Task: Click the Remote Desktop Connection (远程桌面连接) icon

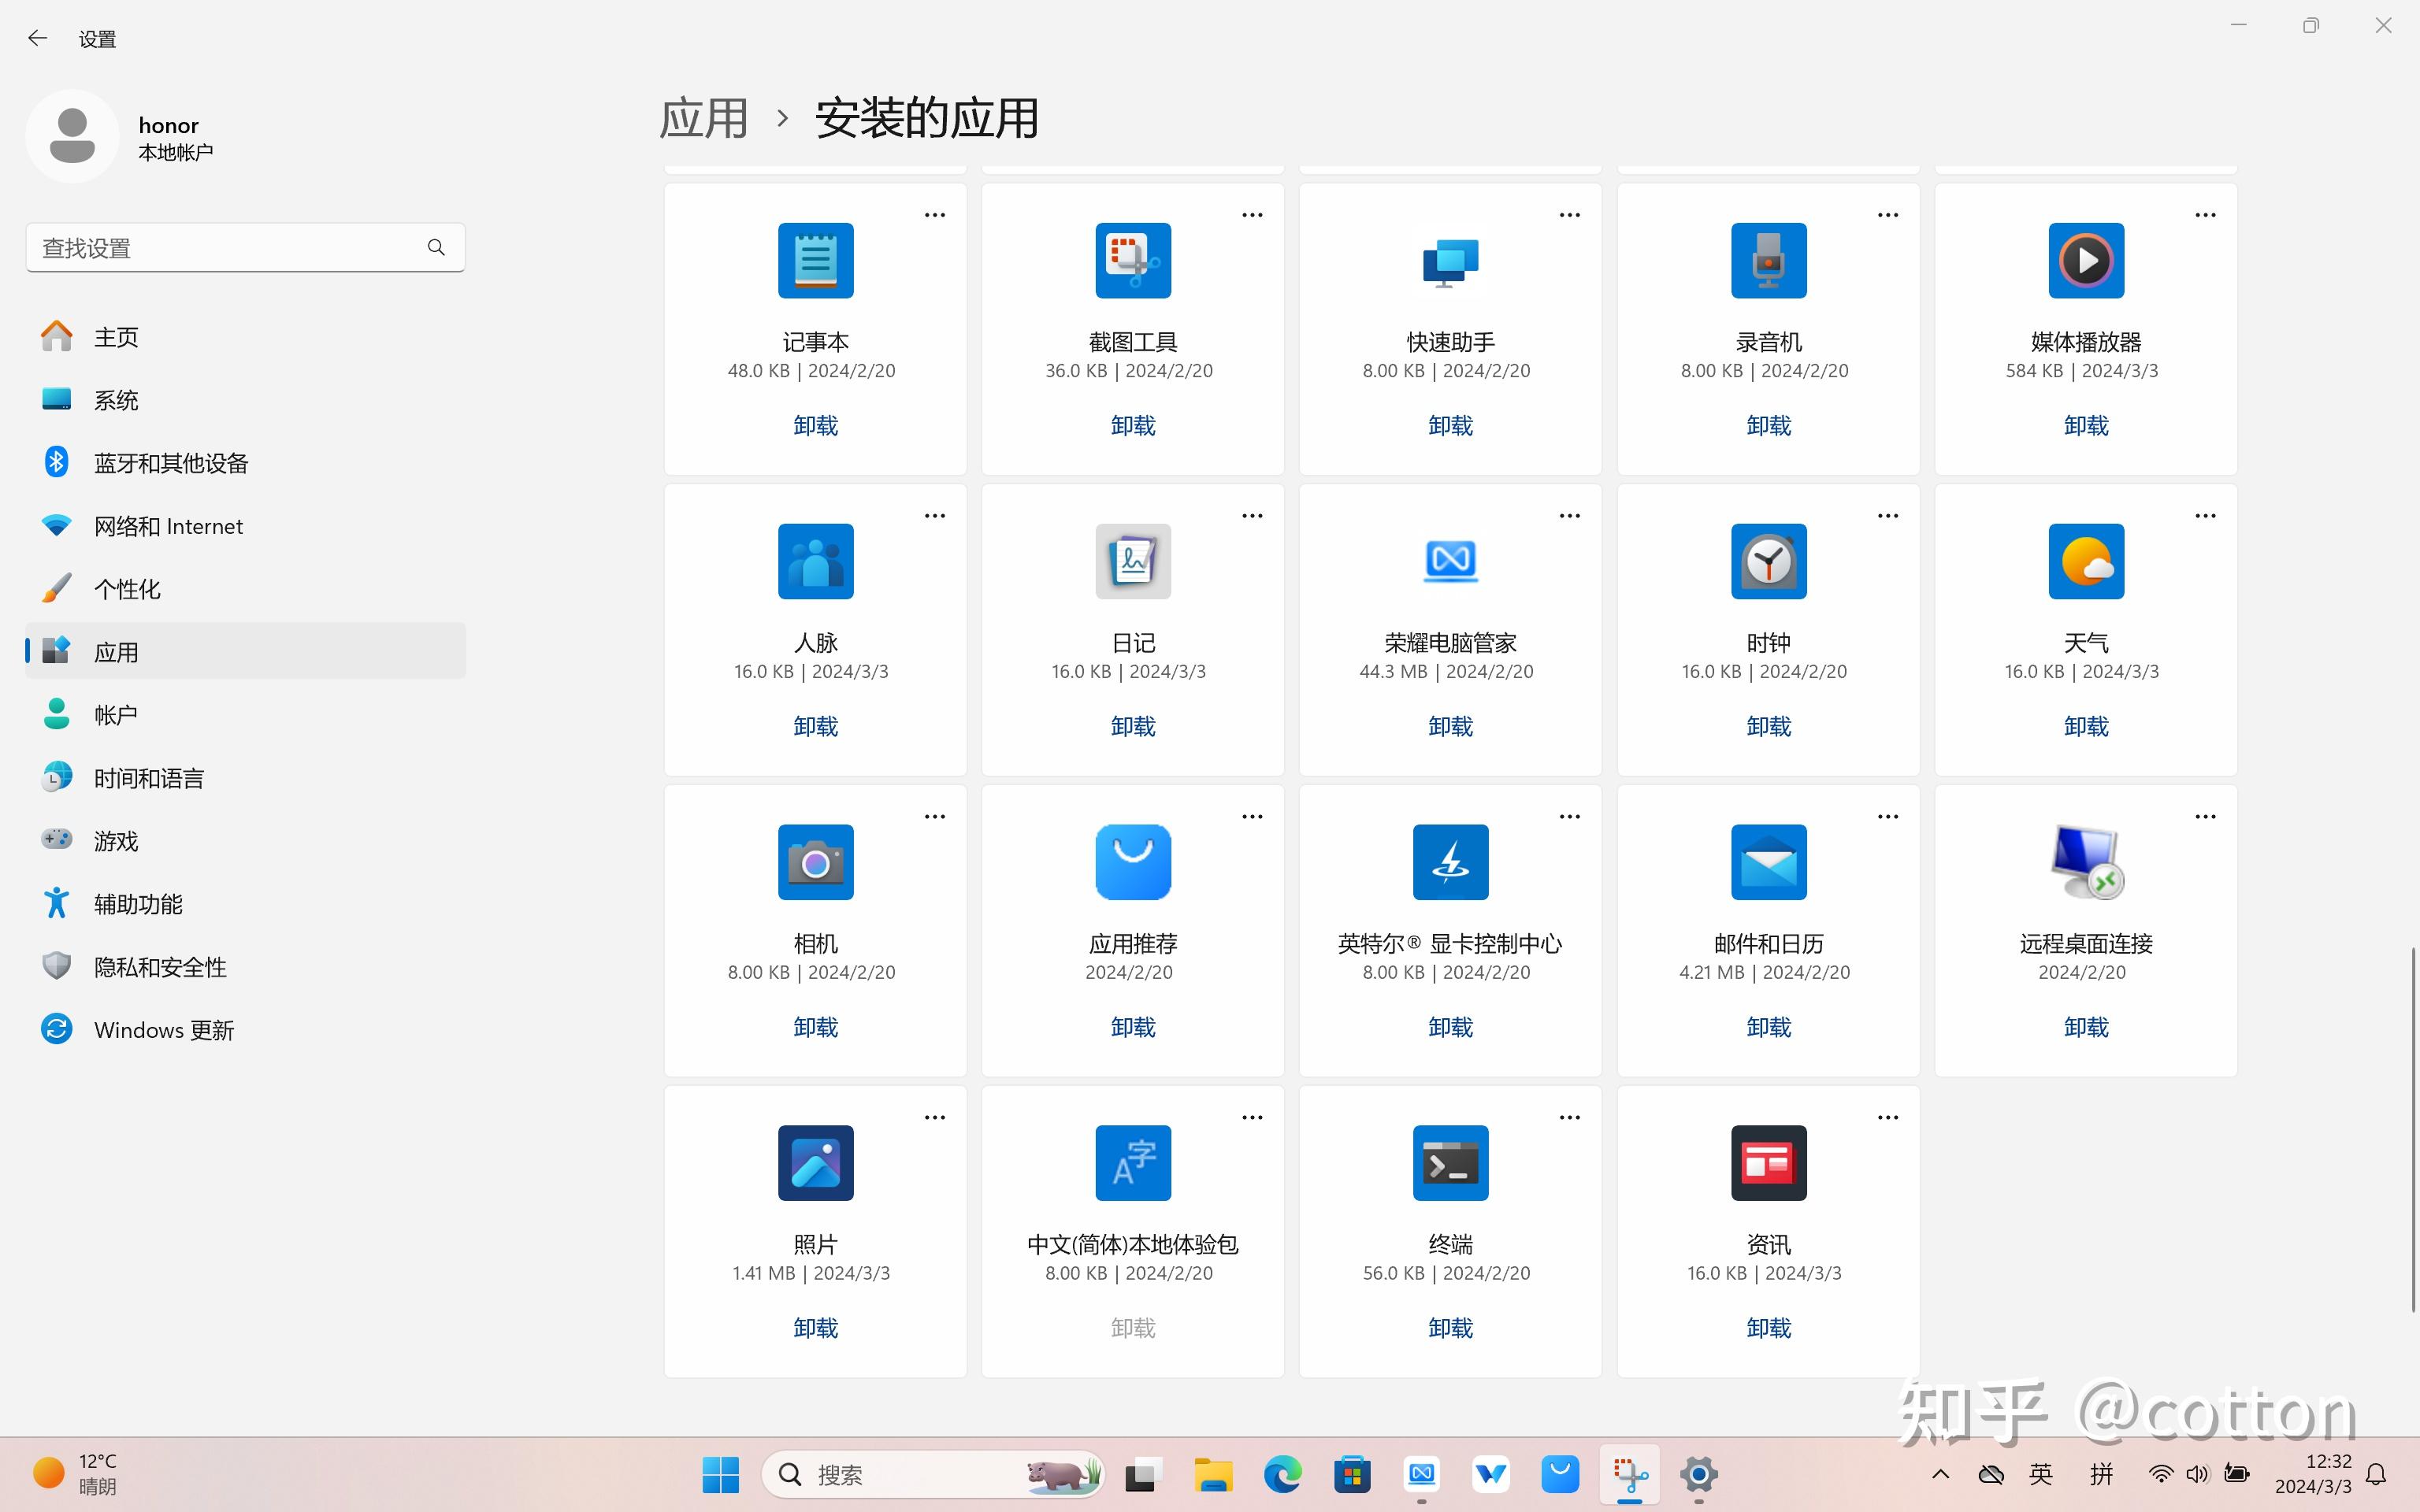Action: click(2086, 862)
